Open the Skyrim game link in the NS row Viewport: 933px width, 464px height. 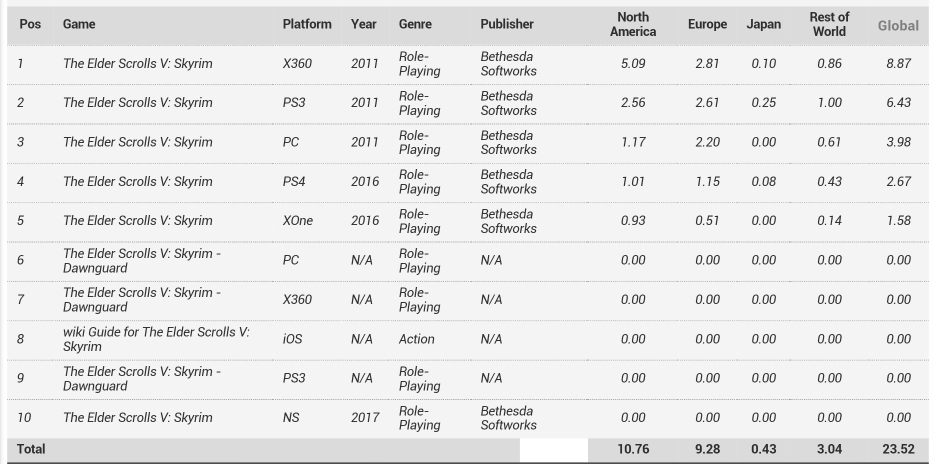point(138,418)
